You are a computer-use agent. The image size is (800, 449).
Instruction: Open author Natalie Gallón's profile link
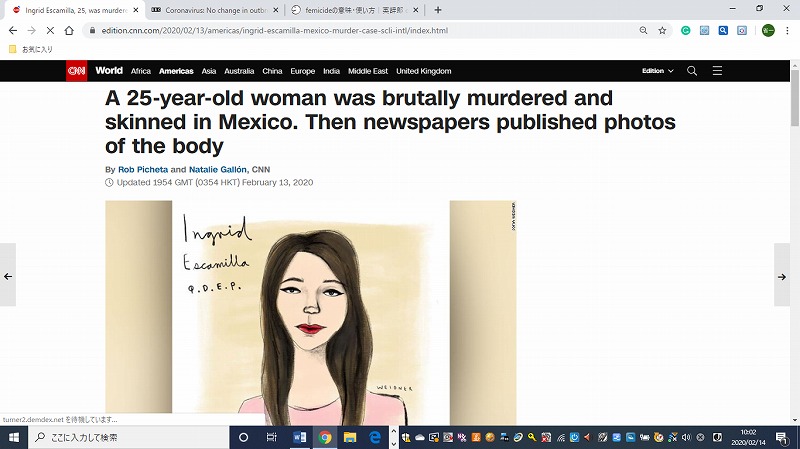pyautogui.click(x=218, y=169)
